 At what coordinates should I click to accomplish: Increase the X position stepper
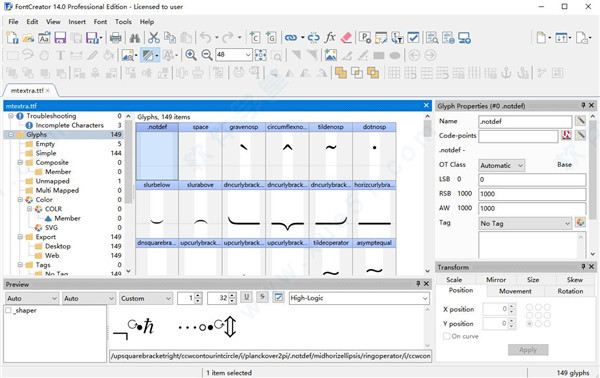pos(512,306)
